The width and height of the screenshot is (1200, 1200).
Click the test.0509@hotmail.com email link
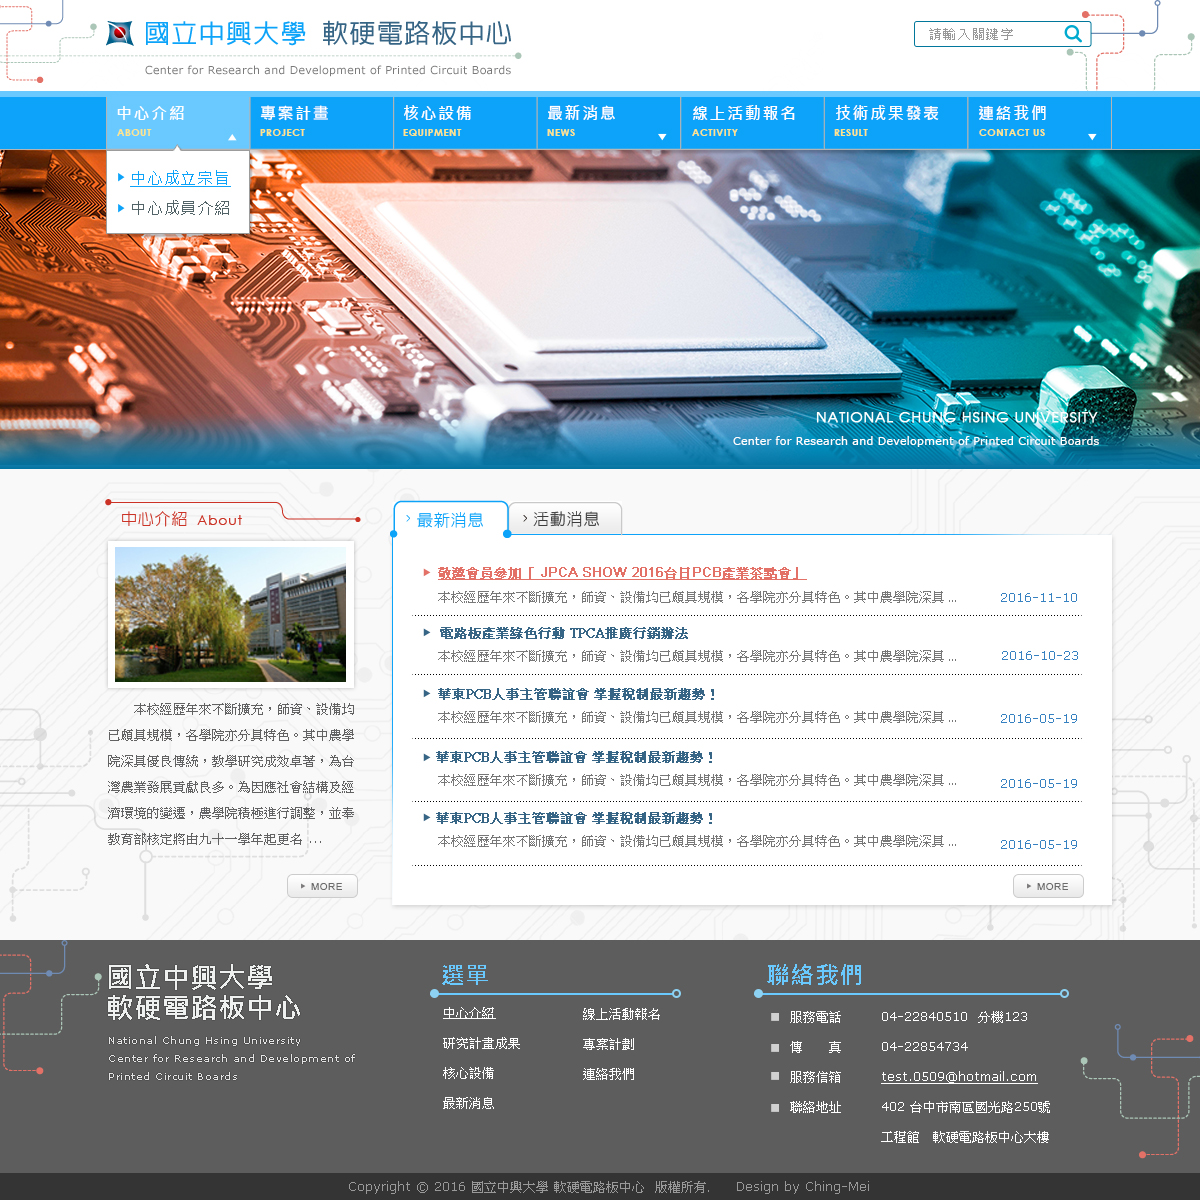click(958, 1077)
